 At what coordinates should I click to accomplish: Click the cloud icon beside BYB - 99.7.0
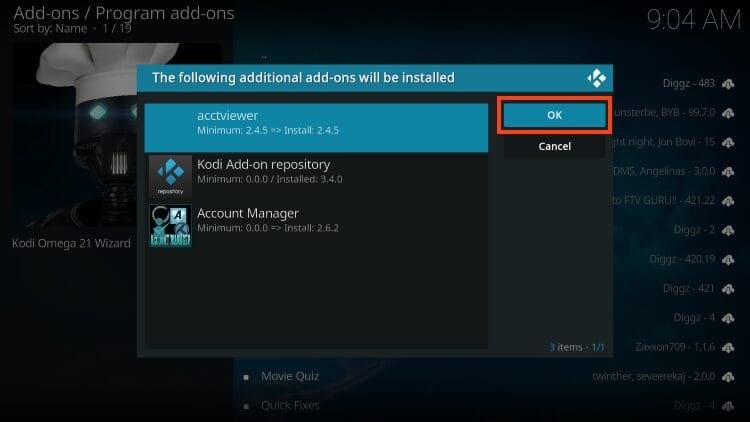(728, 113)
